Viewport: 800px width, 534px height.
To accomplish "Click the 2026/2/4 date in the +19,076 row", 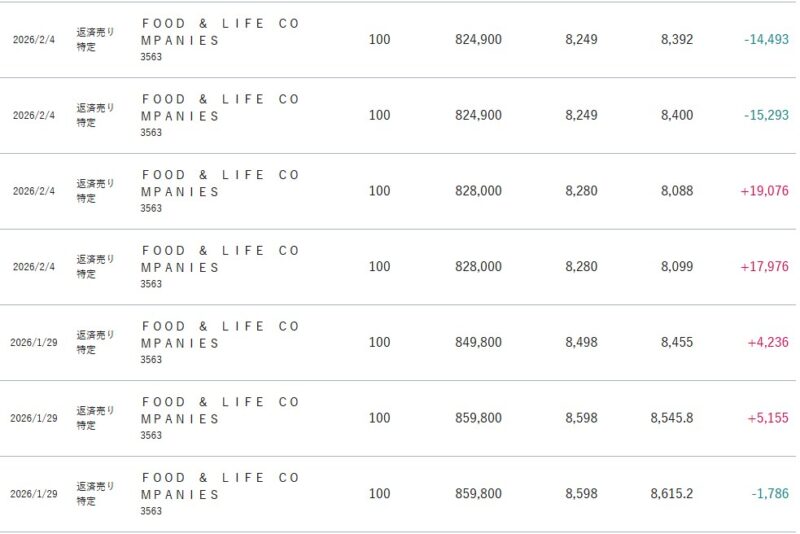I will click(34, 191).
